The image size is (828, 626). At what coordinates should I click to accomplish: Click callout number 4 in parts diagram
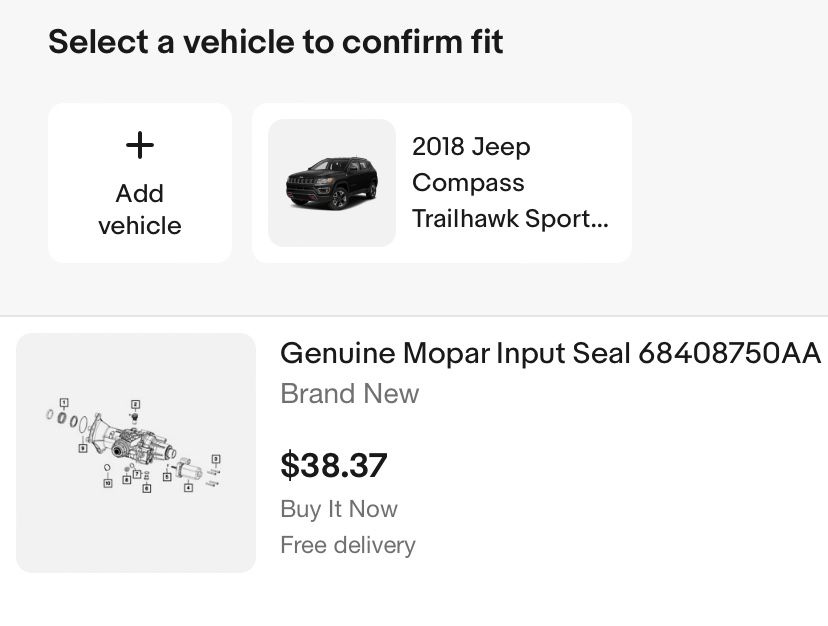click(x=188, y=487)
